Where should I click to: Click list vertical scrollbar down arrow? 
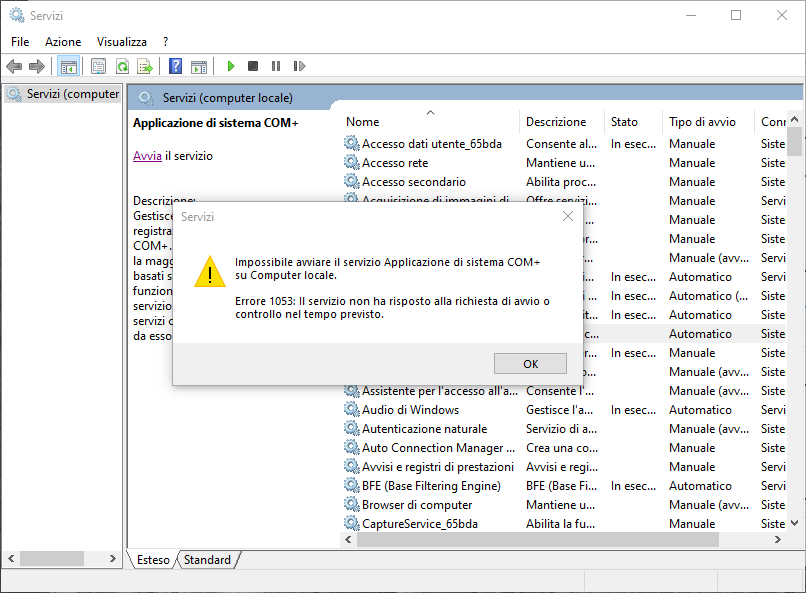coord(795,524)
